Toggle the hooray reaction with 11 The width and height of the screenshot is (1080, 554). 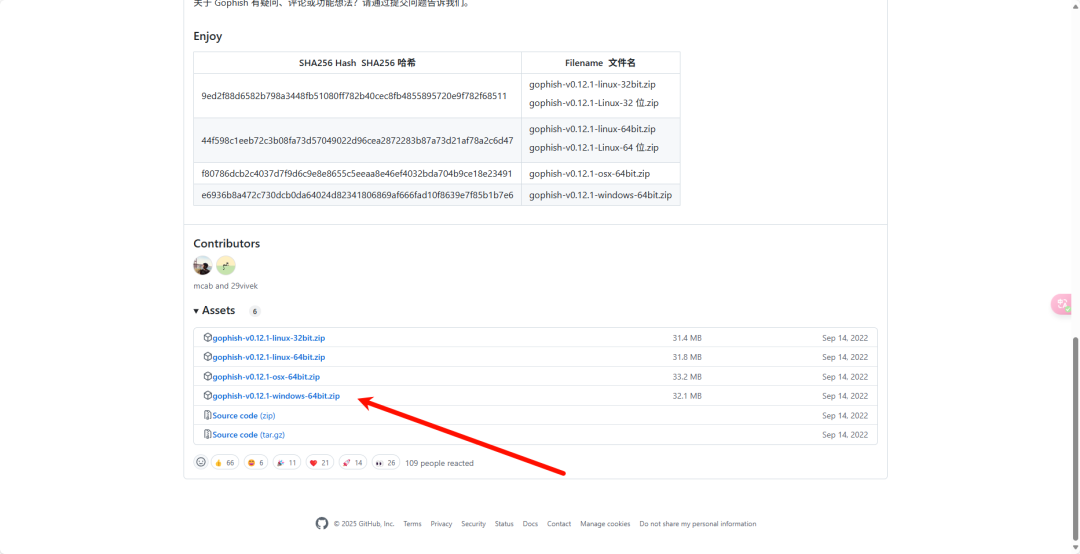(x=287, y=462)
